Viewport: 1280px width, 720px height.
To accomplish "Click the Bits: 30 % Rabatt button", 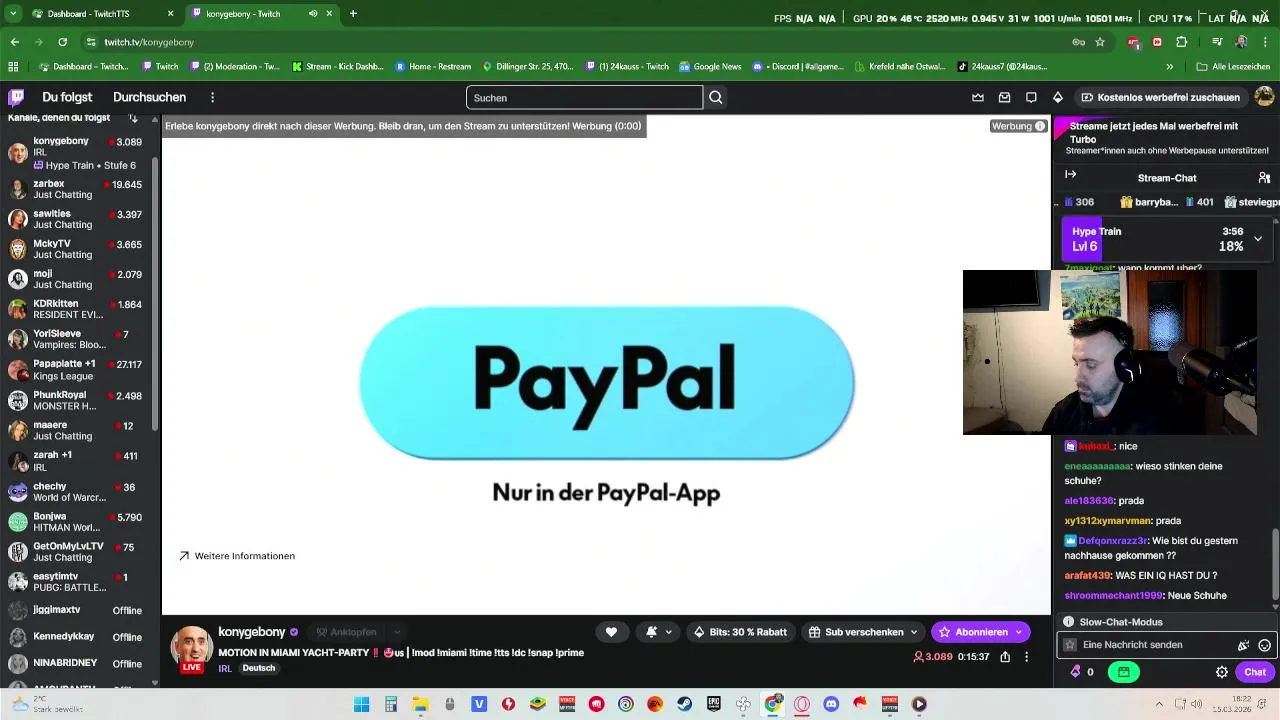I will (x=740, y=632).
